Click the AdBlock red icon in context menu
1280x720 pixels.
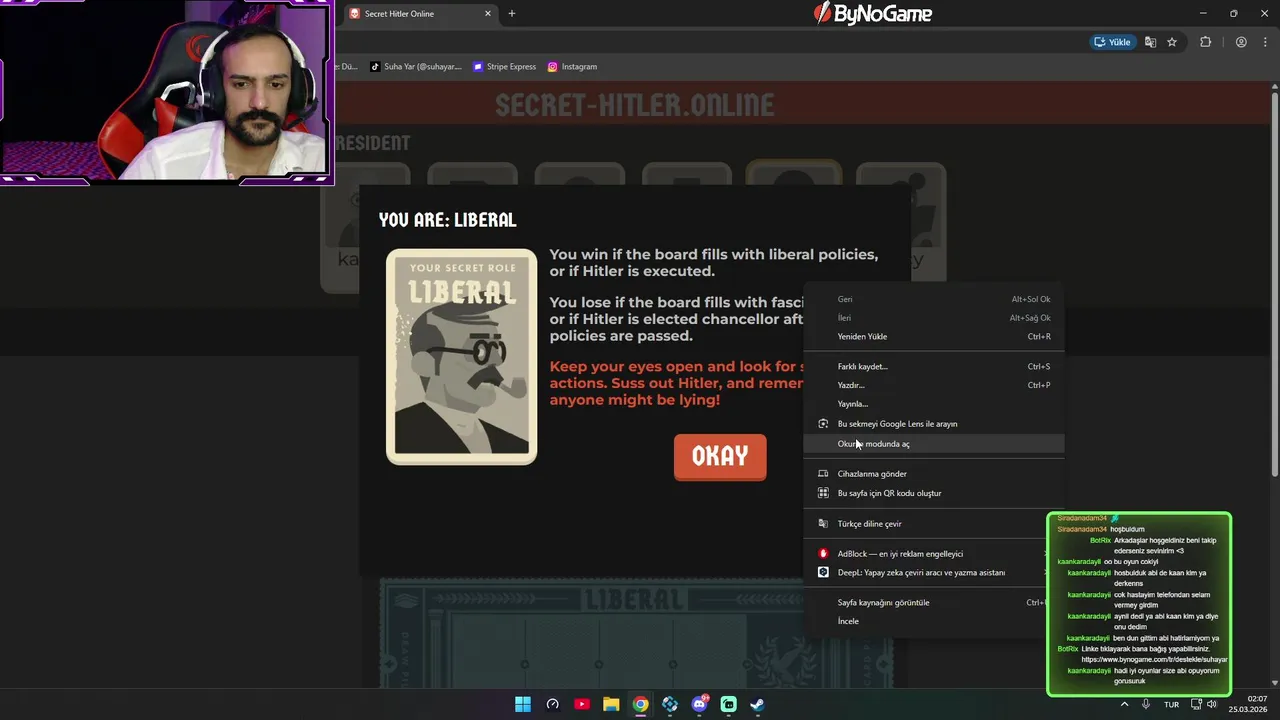coord(823,554)
